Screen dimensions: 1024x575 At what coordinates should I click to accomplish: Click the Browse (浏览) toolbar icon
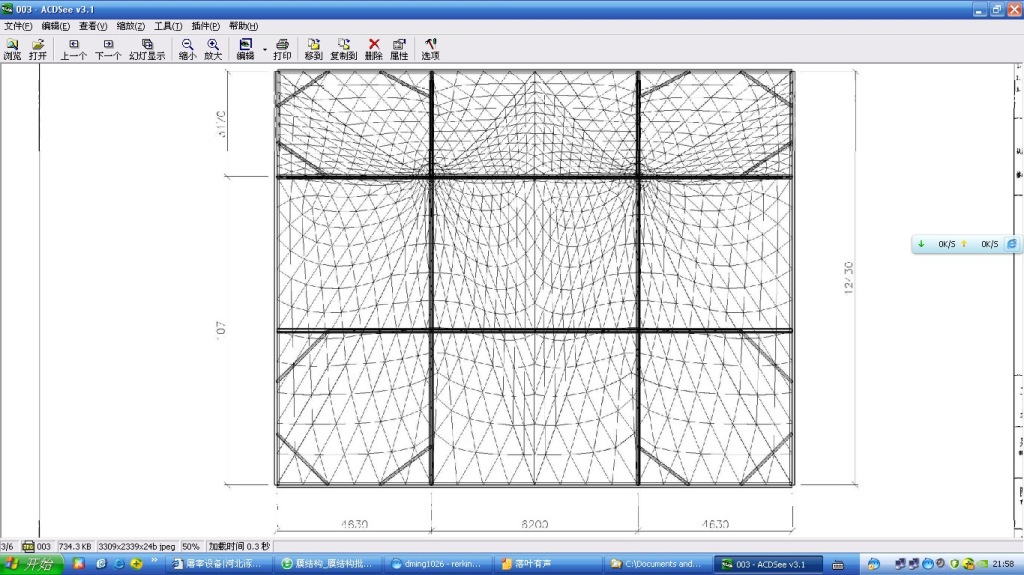[x=12, y=49]
